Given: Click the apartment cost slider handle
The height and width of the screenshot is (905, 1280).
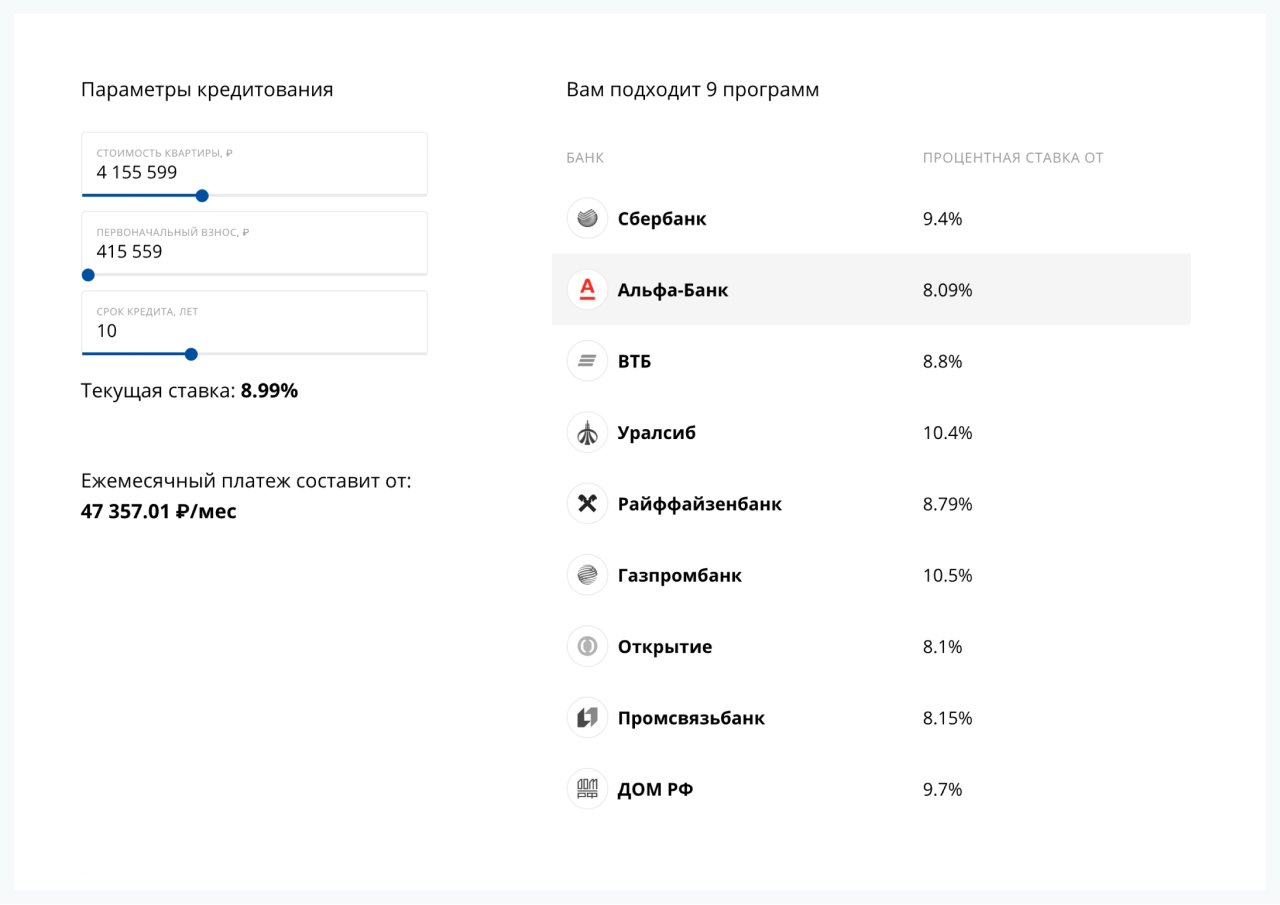Looking at the screenshot, I should click(202, 196).
